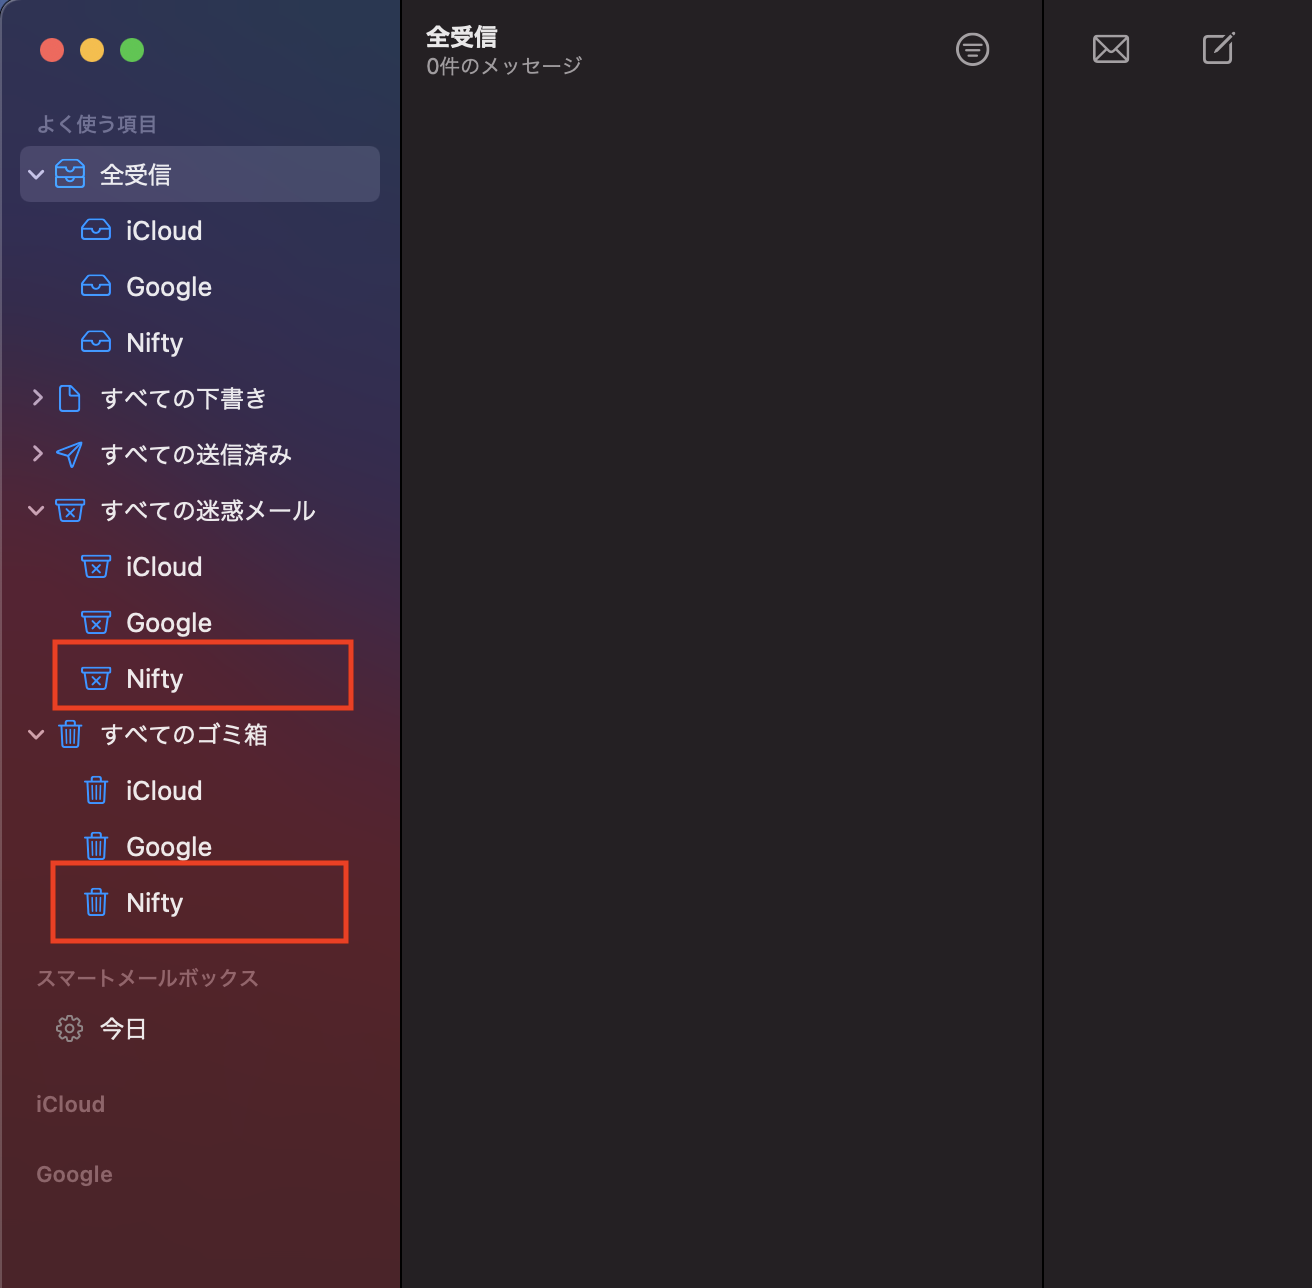Expand the すべての送信済み group

pyautogui.click(x=37, y=454)
